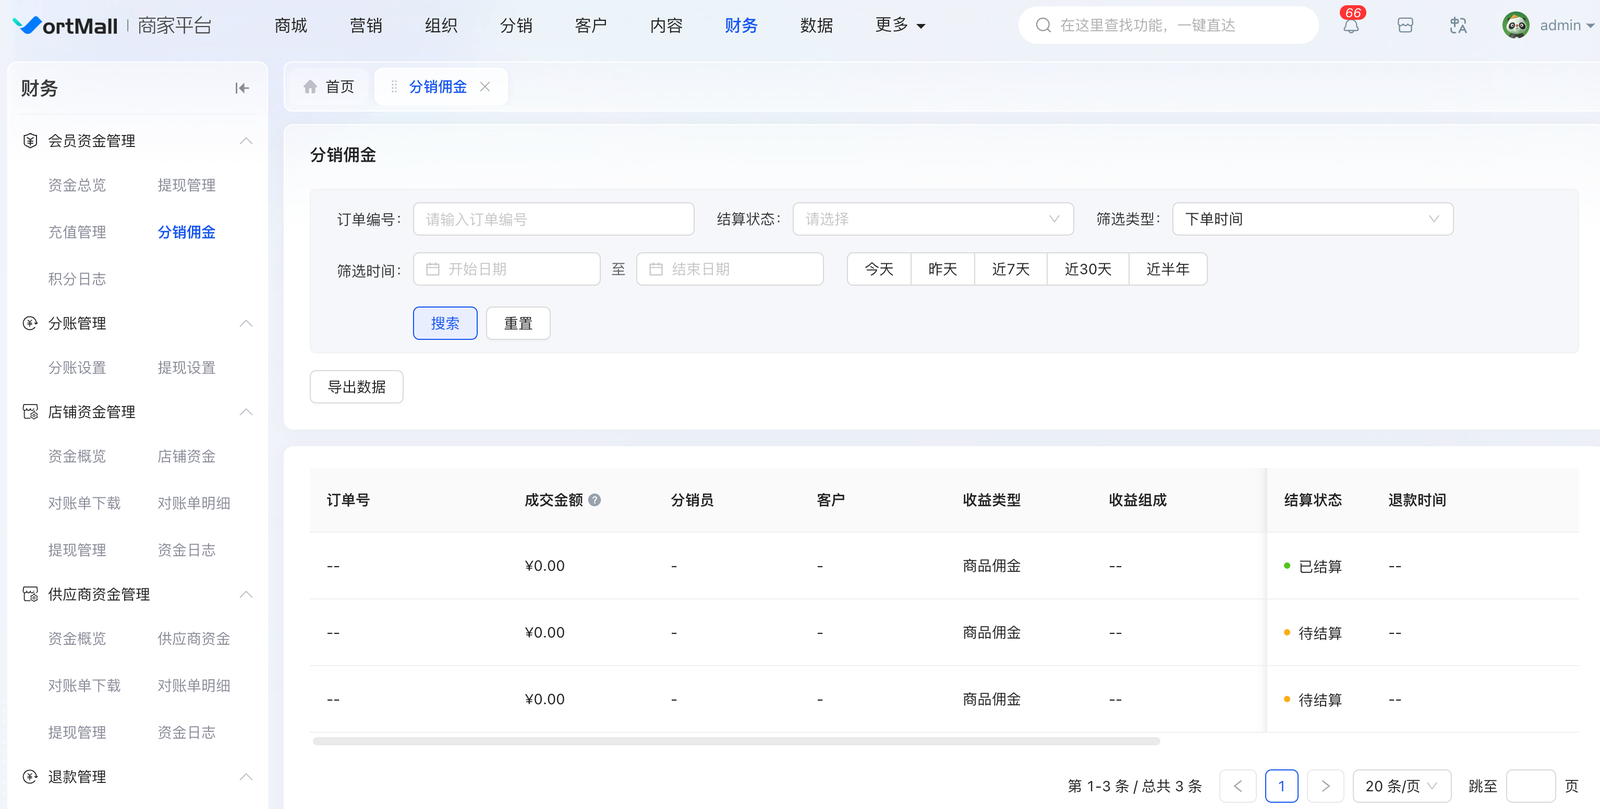Collapse the 财务 sidebar panel

pyautogui.click(x=242, y=88)
